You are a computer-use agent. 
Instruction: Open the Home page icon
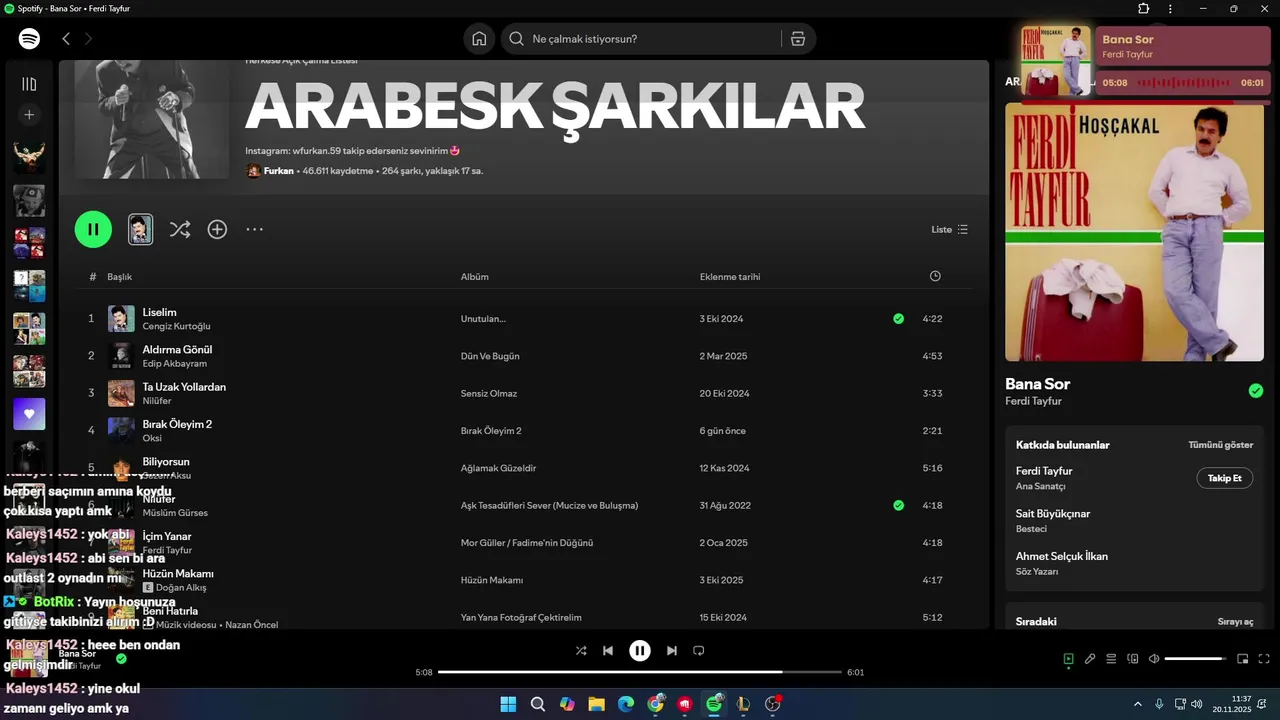(479, 39)
